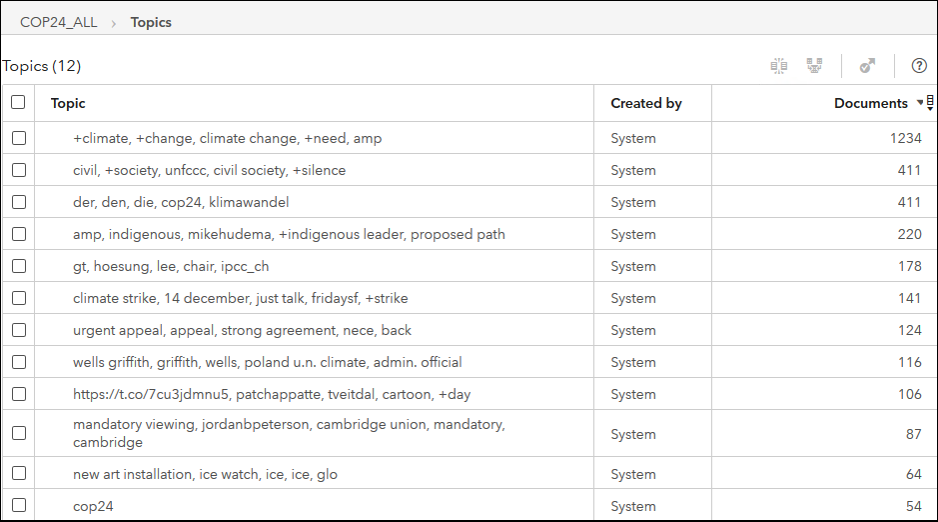The width and height of the screenshot is (938, 522).
Task: Open the help question mark icon
Action: coord(919,66)
